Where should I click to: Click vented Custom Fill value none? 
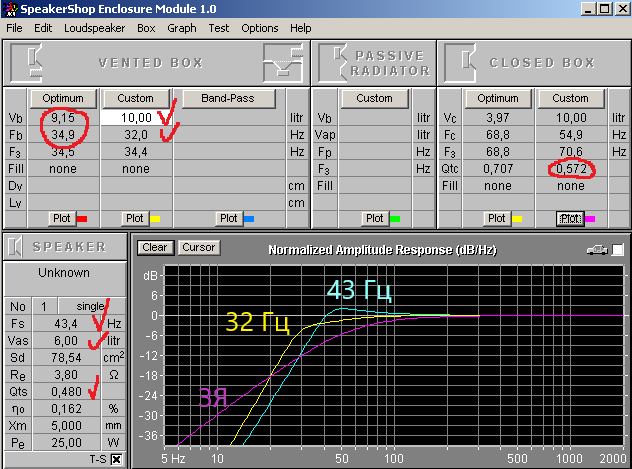coord(136,168)
